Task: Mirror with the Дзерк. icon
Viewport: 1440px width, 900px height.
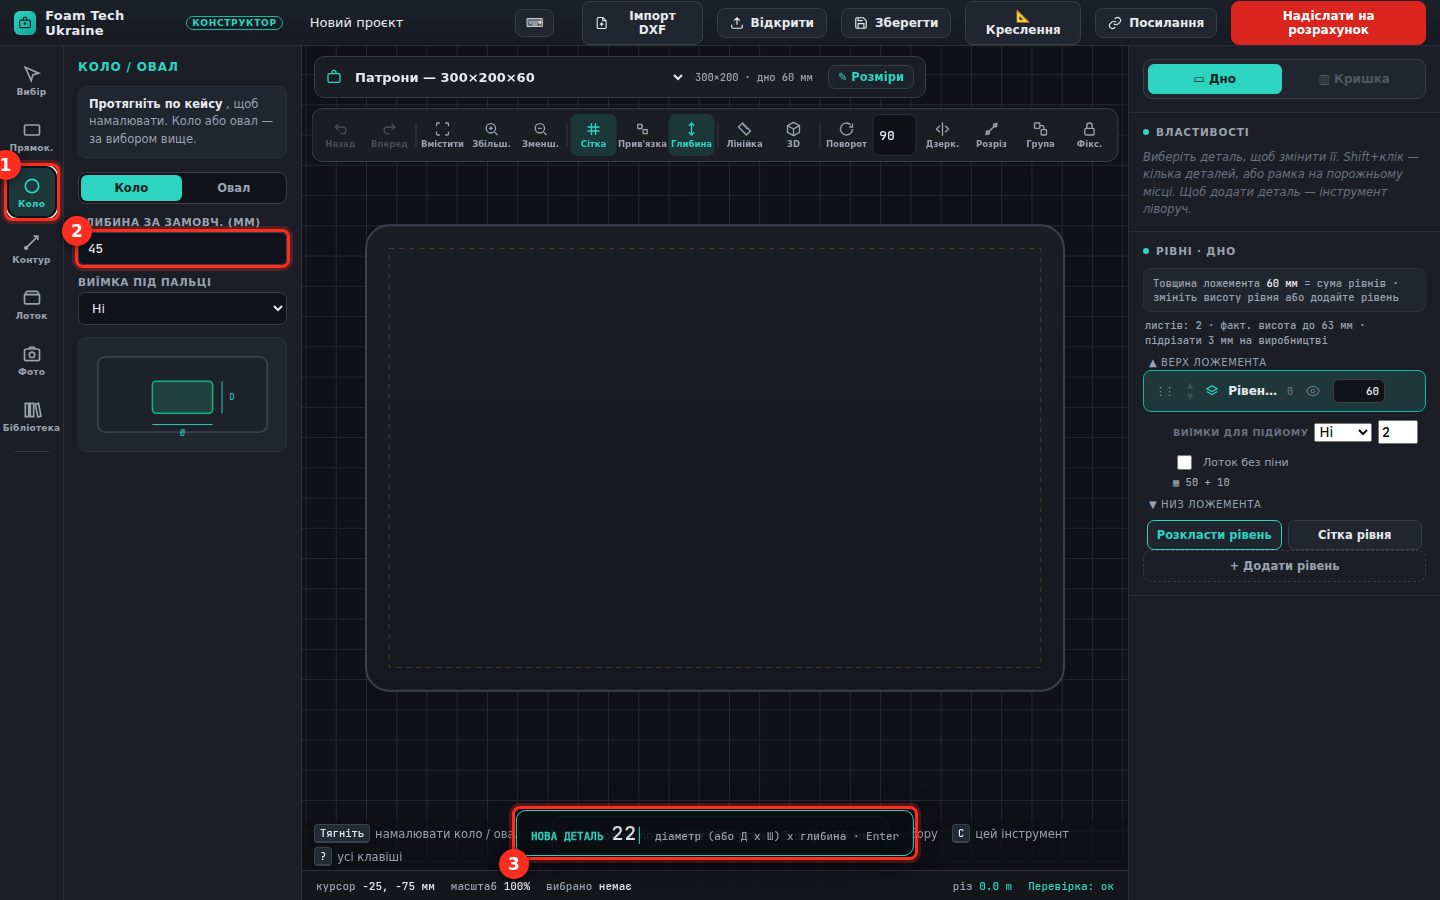Action: (x=942, y=135)
